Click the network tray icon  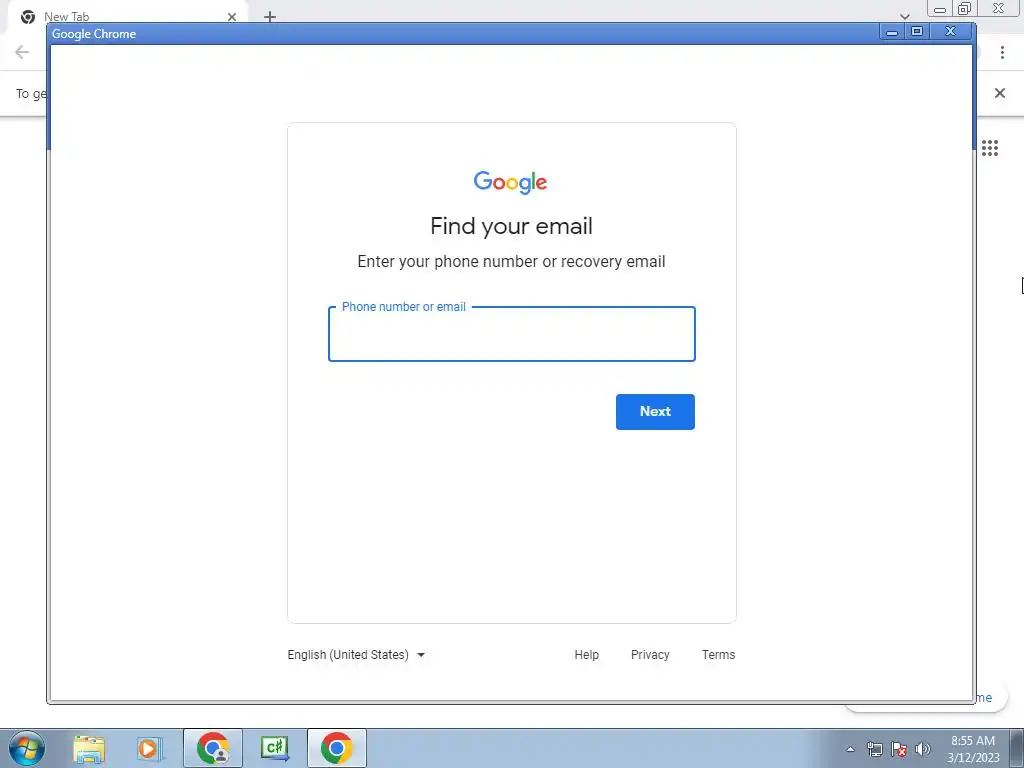point(874,749)
